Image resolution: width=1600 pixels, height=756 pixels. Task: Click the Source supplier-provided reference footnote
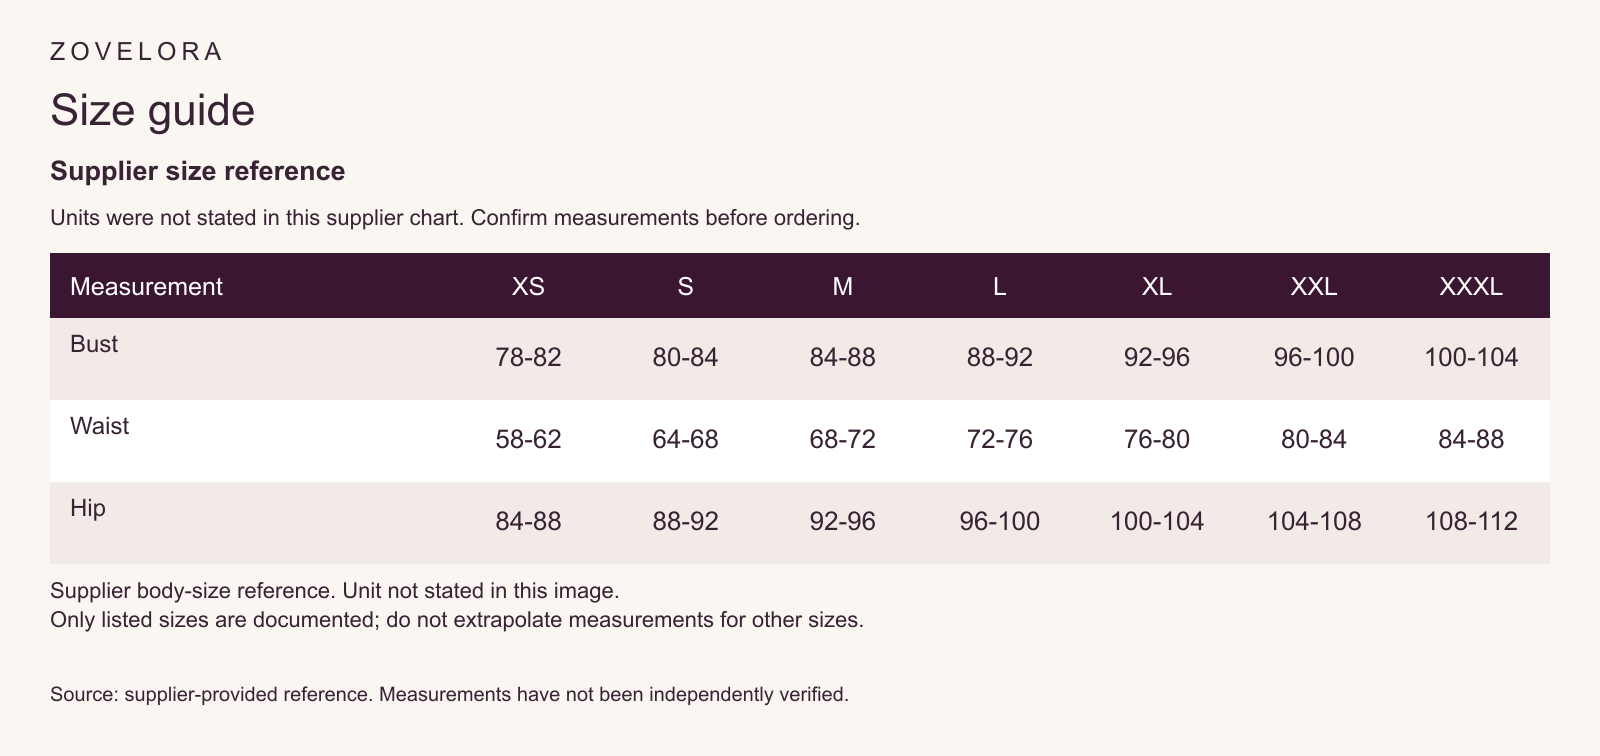point(449,694)
